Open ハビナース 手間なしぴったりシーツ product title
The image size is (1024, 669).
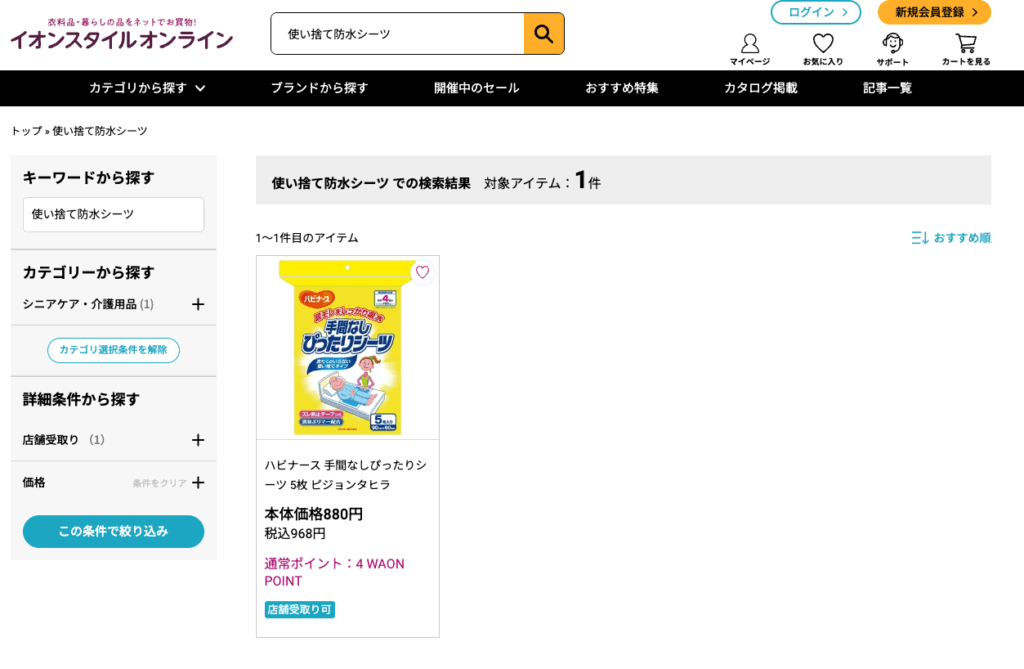(x=346, y=475)
